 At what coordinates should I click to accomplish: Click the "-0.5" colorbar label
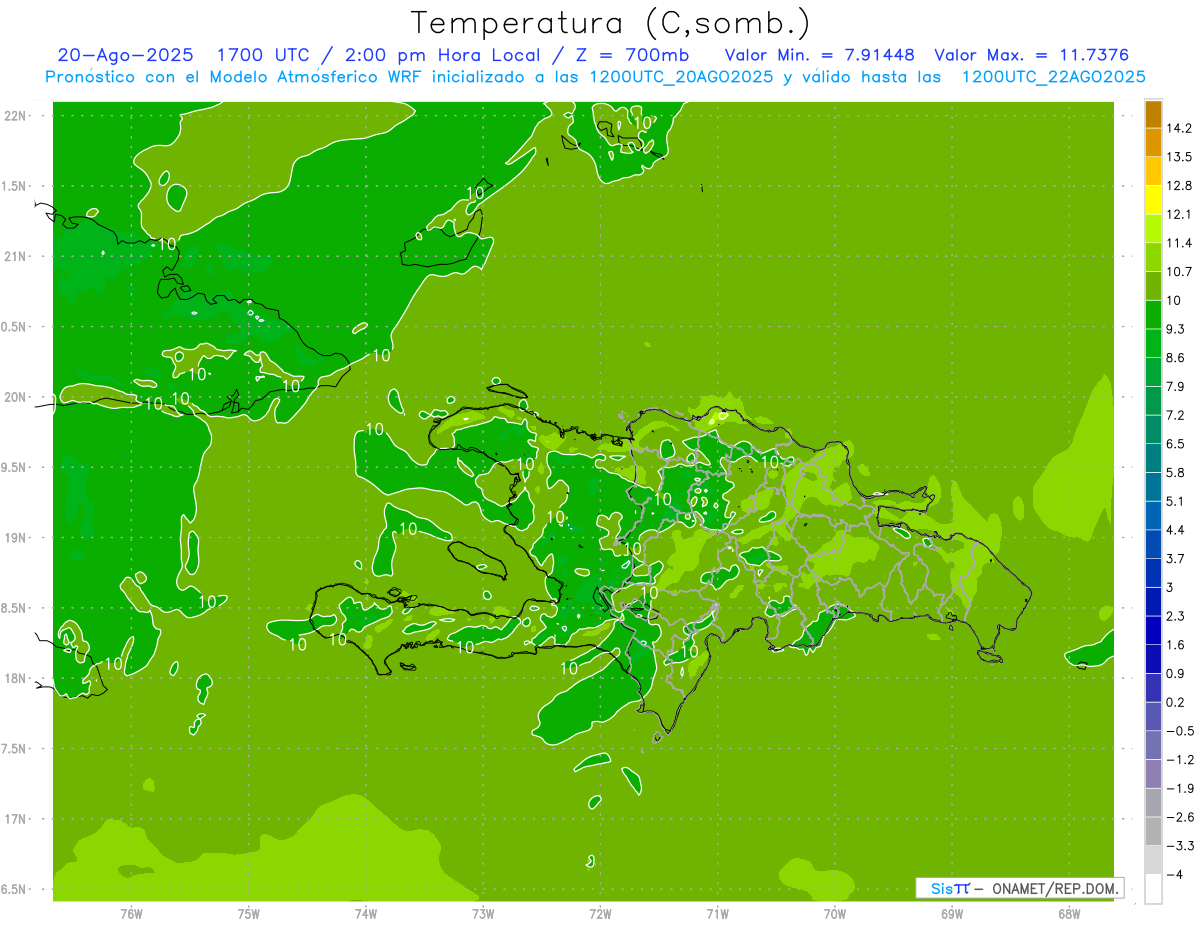[1179, 731]
